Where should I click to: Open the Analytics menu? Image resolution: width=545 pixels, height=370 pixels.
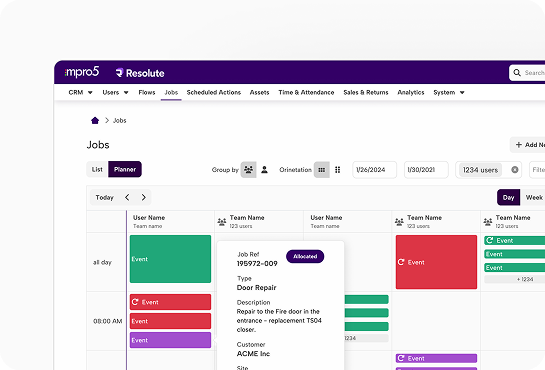[x=411, y=92]
